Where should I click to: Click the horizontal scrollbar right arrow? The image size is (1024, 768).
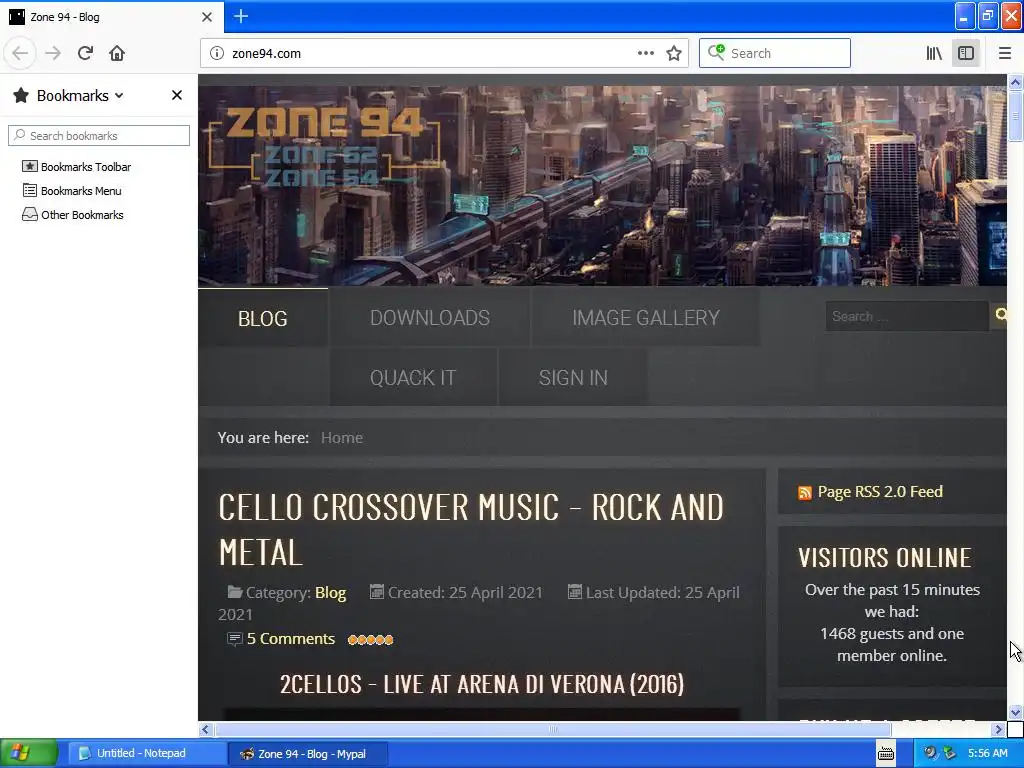[x=999, y=729]
